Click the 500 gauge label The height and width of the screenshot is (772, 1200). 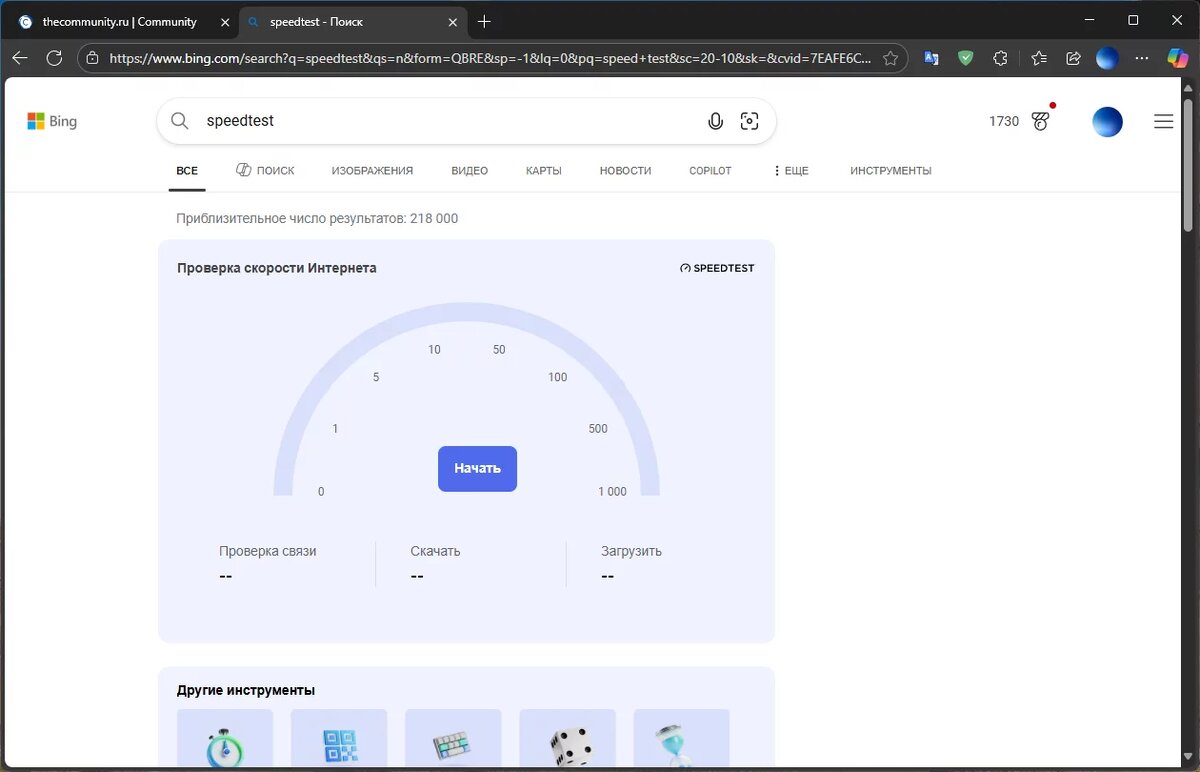598,429
